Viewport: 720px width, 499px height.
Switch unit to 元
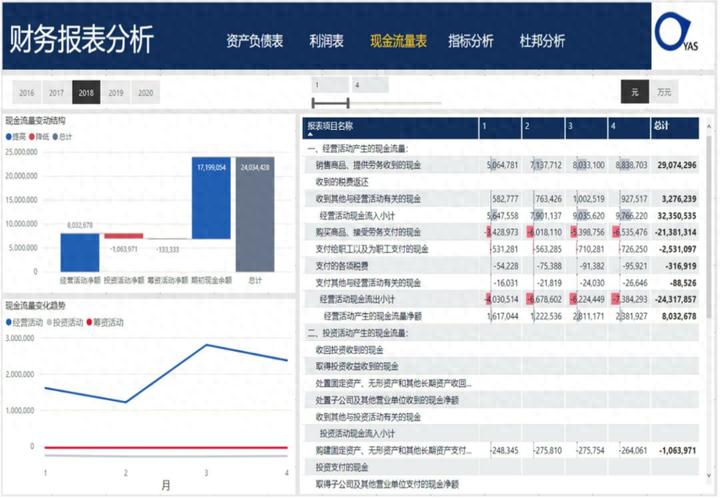pyautogui.click(x=635, y=92)
